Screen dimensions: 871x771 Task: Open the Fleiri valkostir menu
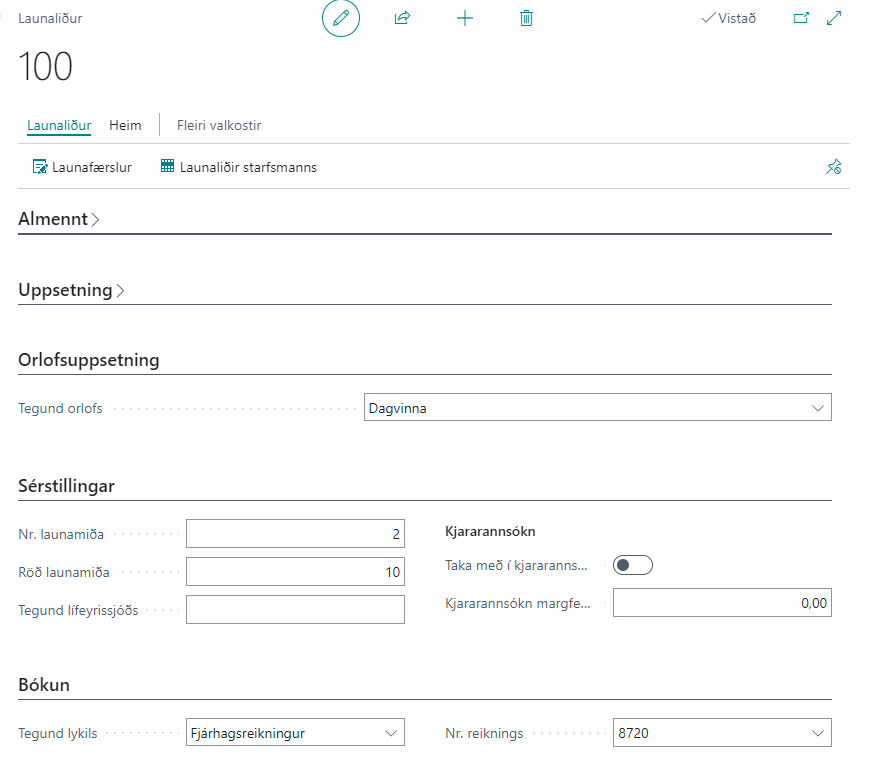218,126
